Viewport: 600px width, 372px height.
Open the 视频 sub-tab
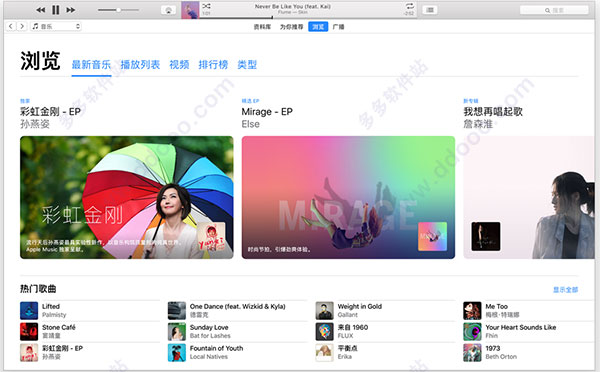click(x=179, y=65)
